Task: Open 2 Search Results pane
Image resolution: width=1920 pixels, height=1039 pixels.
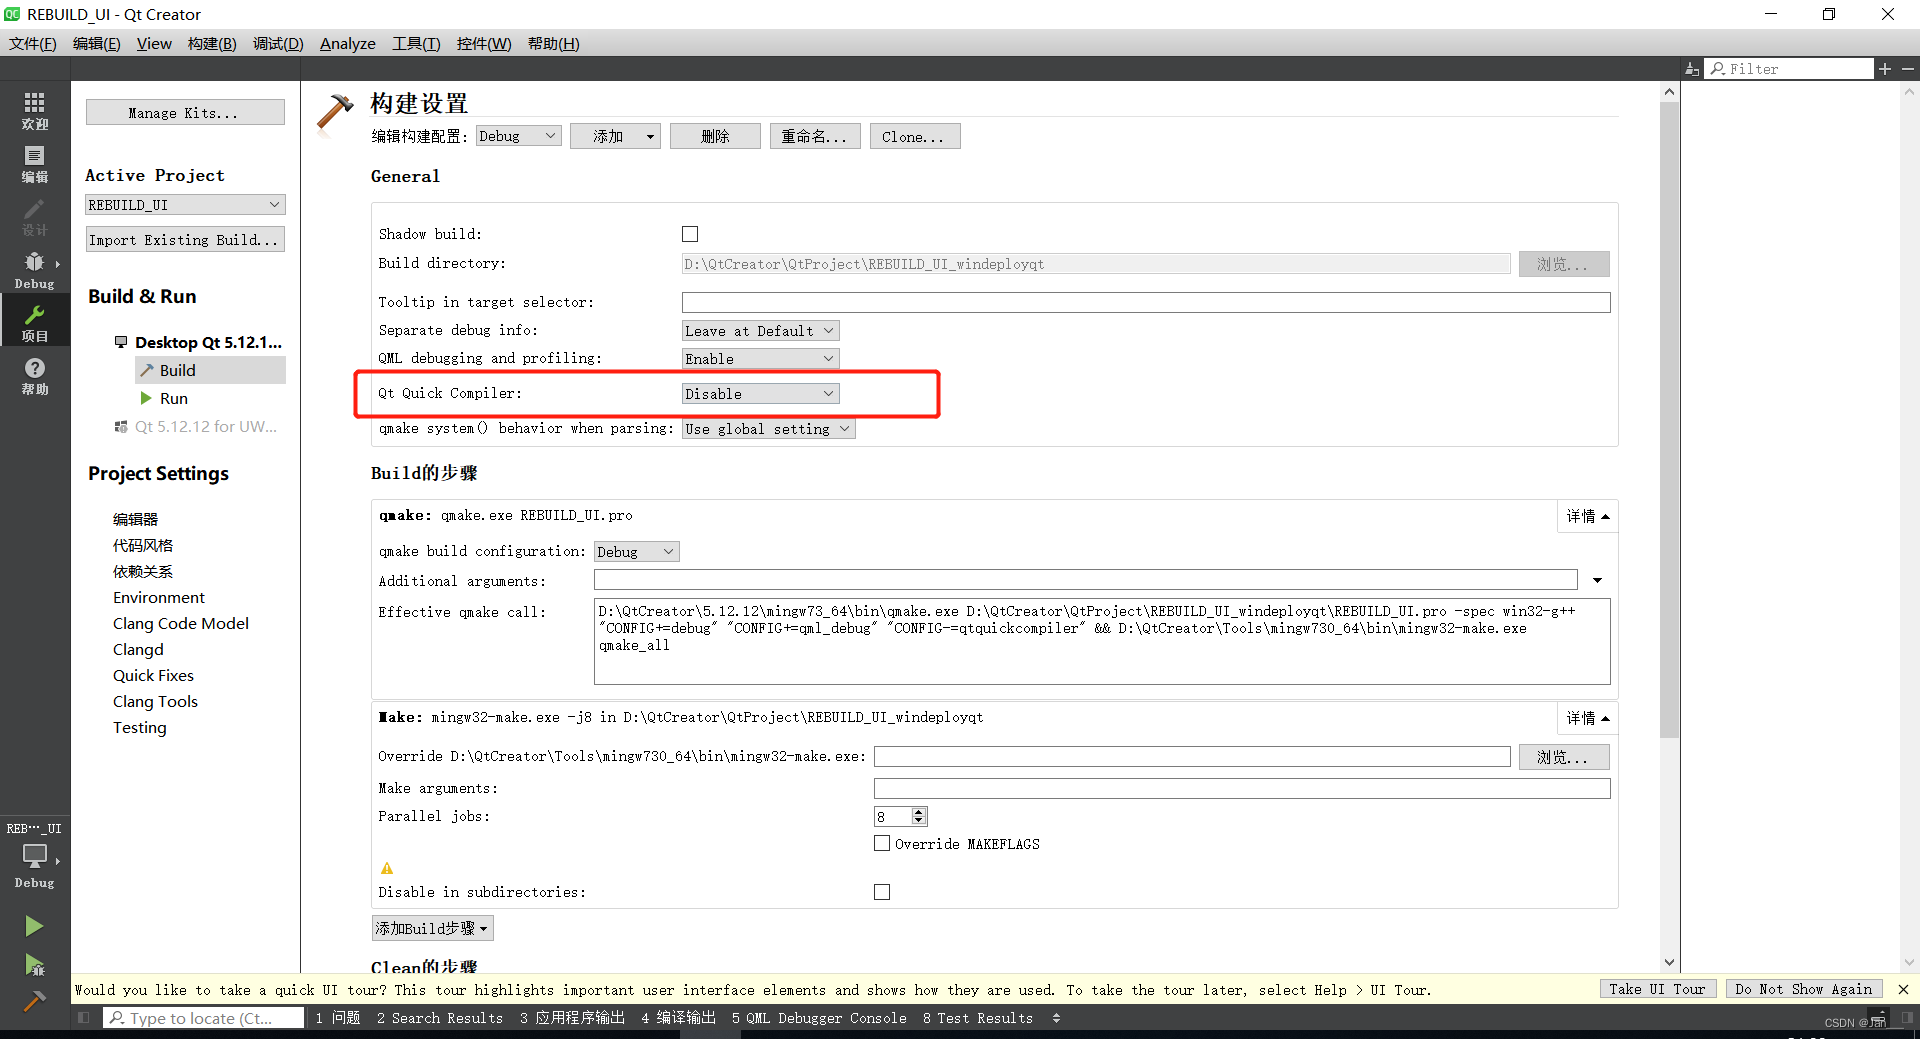Action: pos(440,1018)
